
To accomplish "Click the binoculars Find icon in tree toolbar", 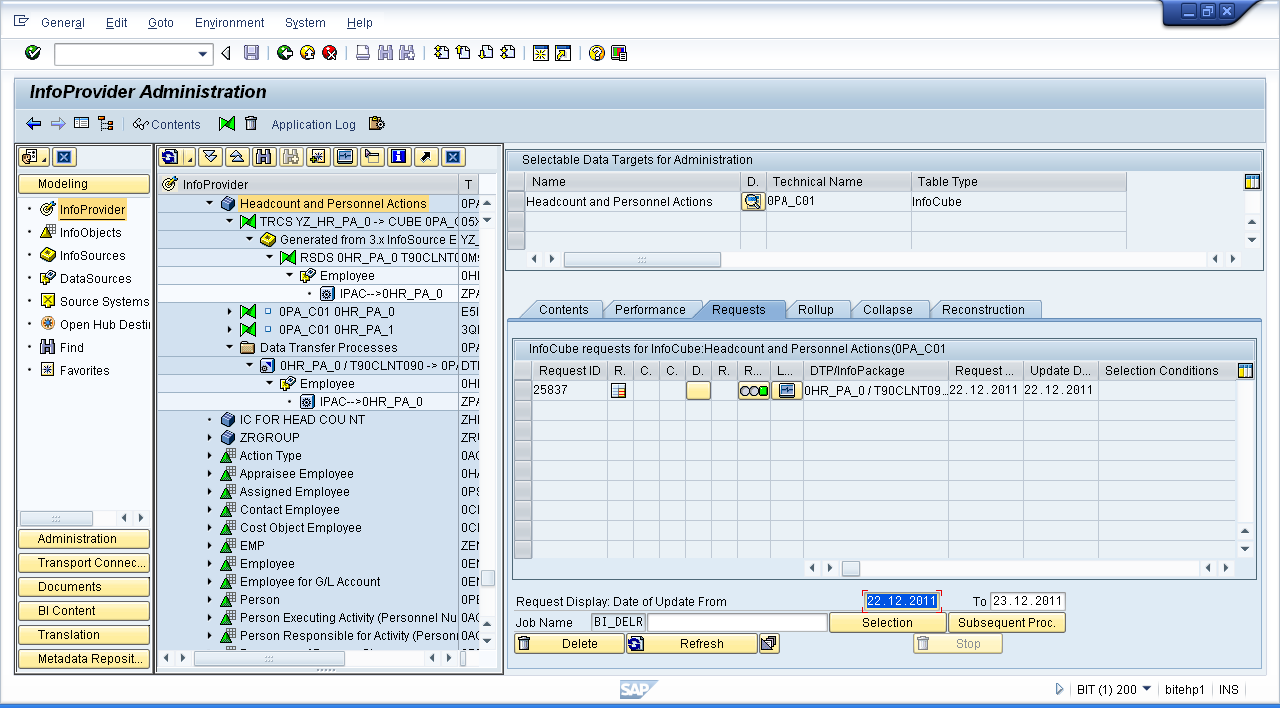I will coord(264,157).
